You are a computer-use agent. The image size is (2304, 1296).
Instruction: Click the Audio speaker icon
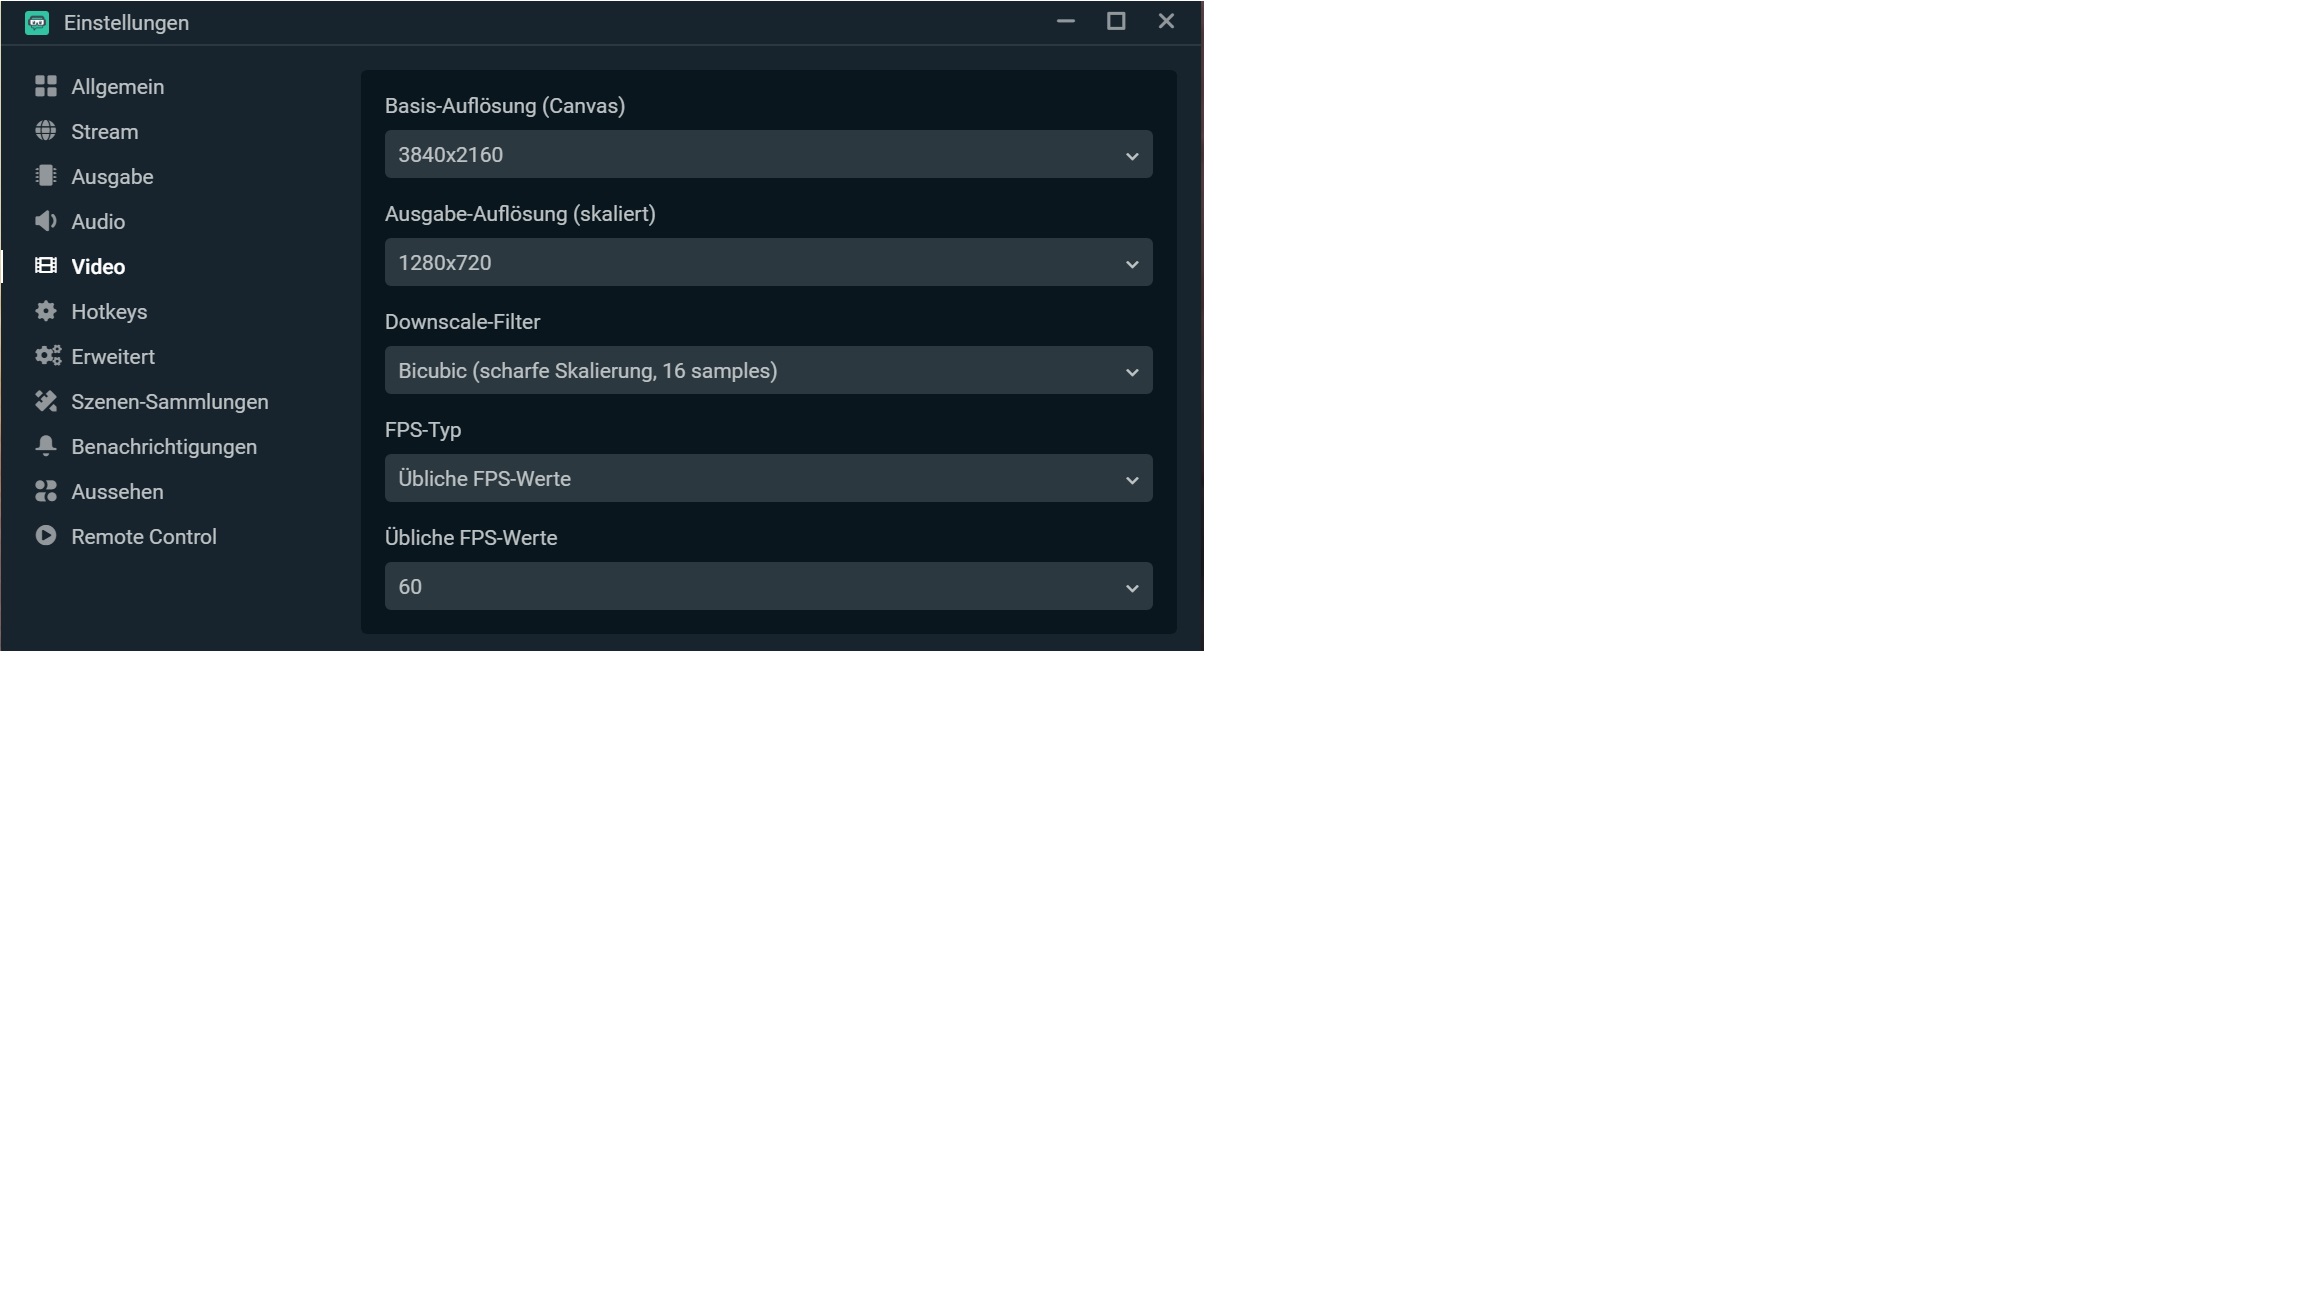click(46, 222)
